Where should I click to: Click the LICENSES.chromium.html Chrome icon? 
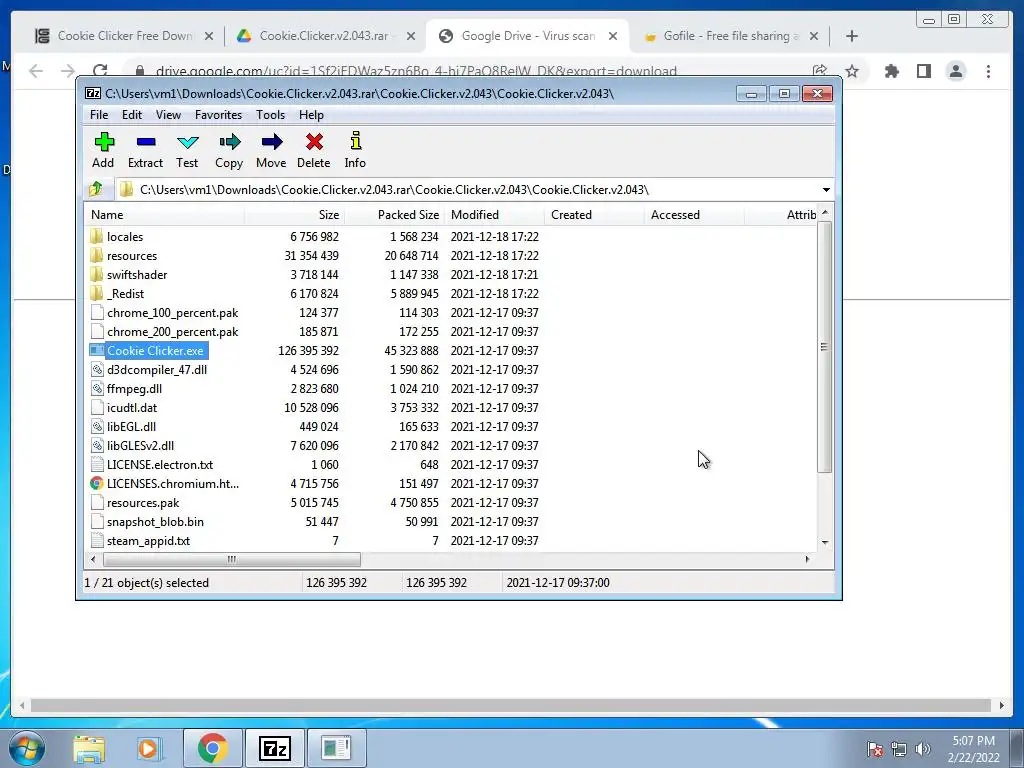coord(97,483)
